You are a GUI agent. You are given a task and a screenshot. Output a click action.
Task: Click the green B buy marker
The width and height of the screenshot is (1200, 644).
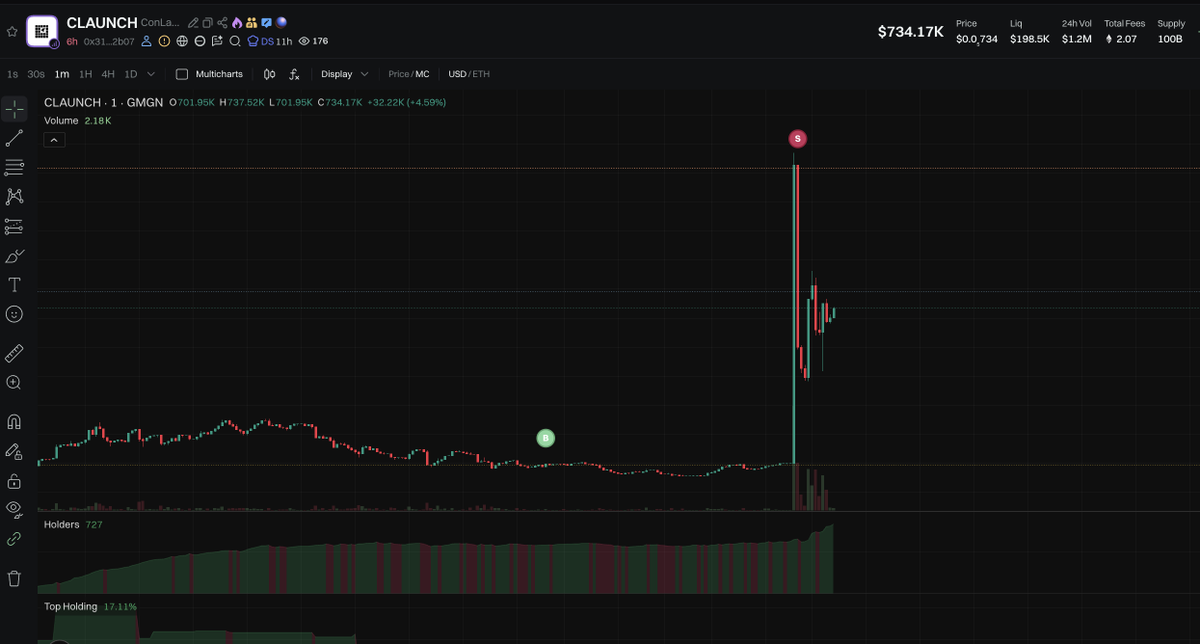point(545,438)
